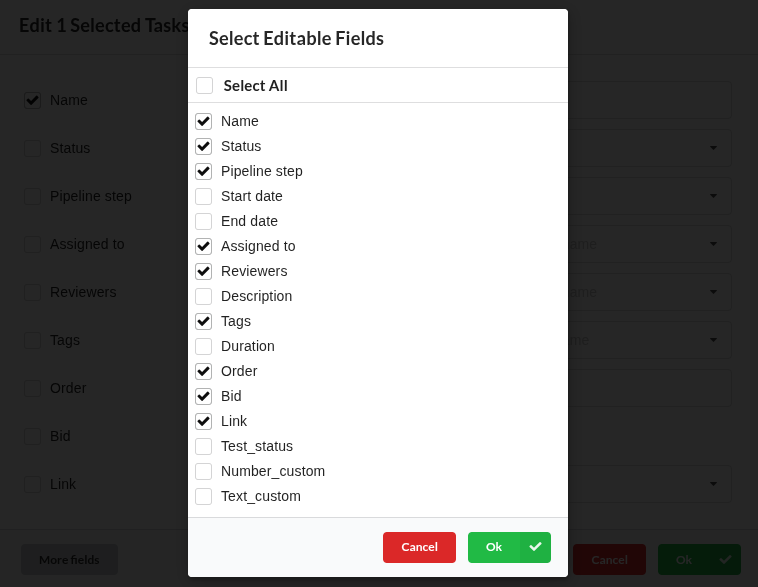
Task: Disable the Pipeline step checkbox
Action: [x=204, y=171]
